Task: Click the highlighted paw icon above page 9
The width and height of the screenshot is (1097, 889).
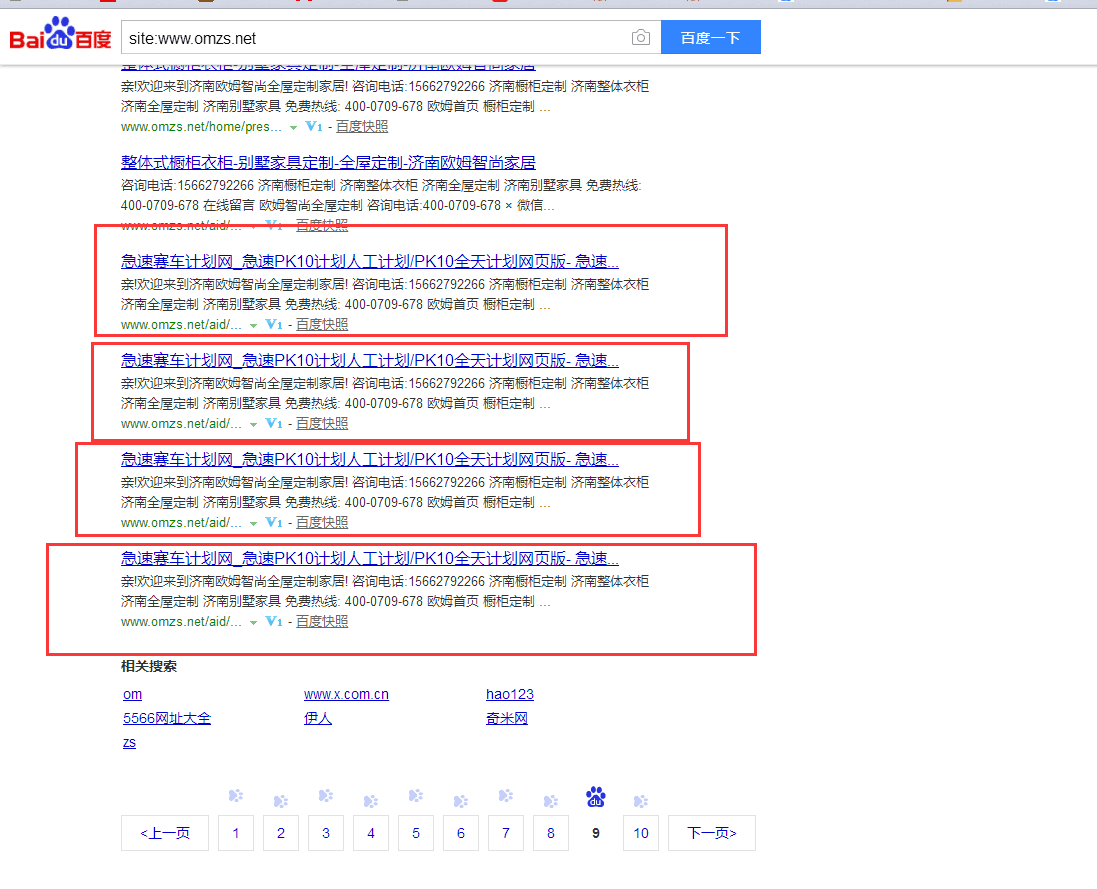Action: tap(595, 797)
